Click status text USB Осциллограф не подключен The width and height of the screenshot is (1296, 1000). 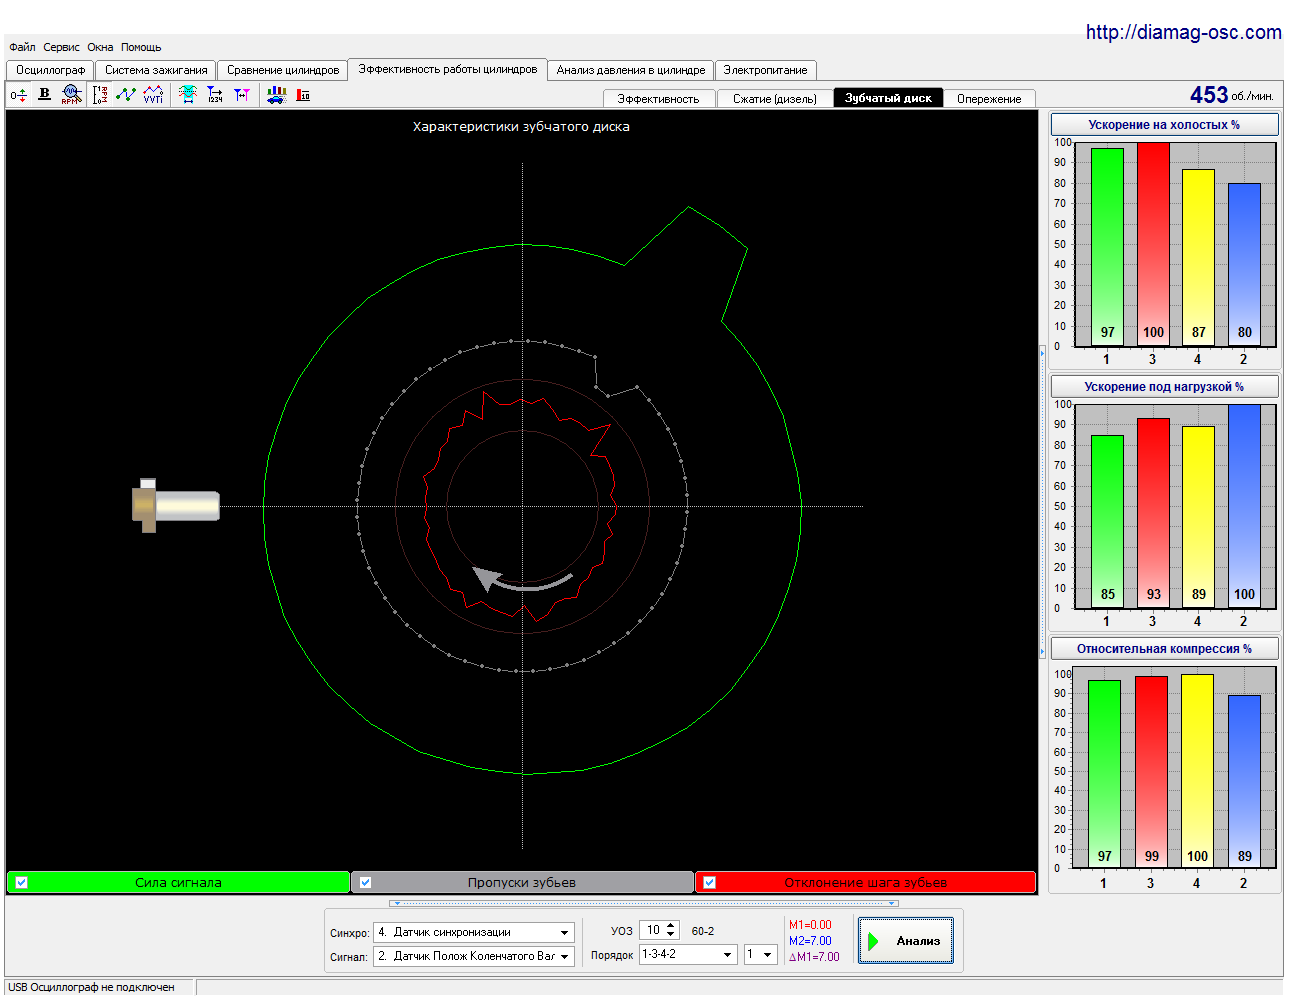(91, 987)
